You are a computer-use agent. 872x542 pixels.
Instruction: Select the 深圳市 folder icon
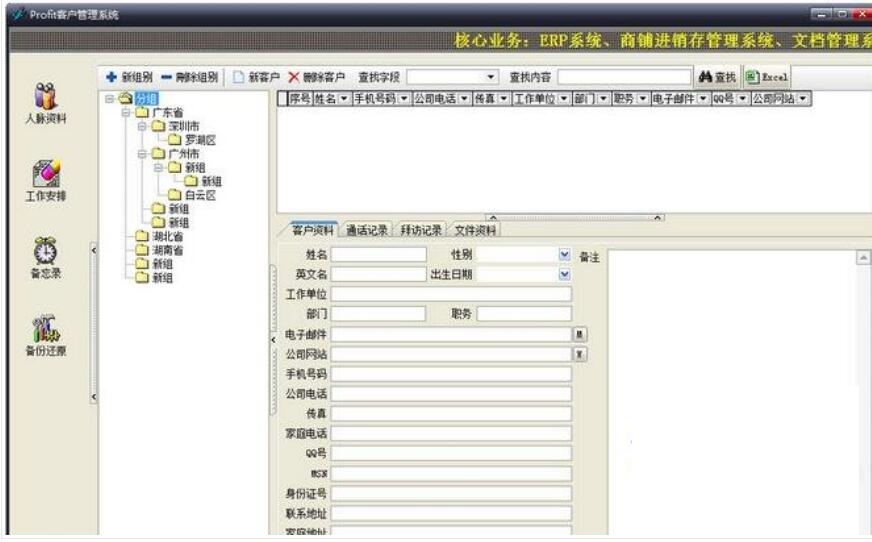coord(158,126)
